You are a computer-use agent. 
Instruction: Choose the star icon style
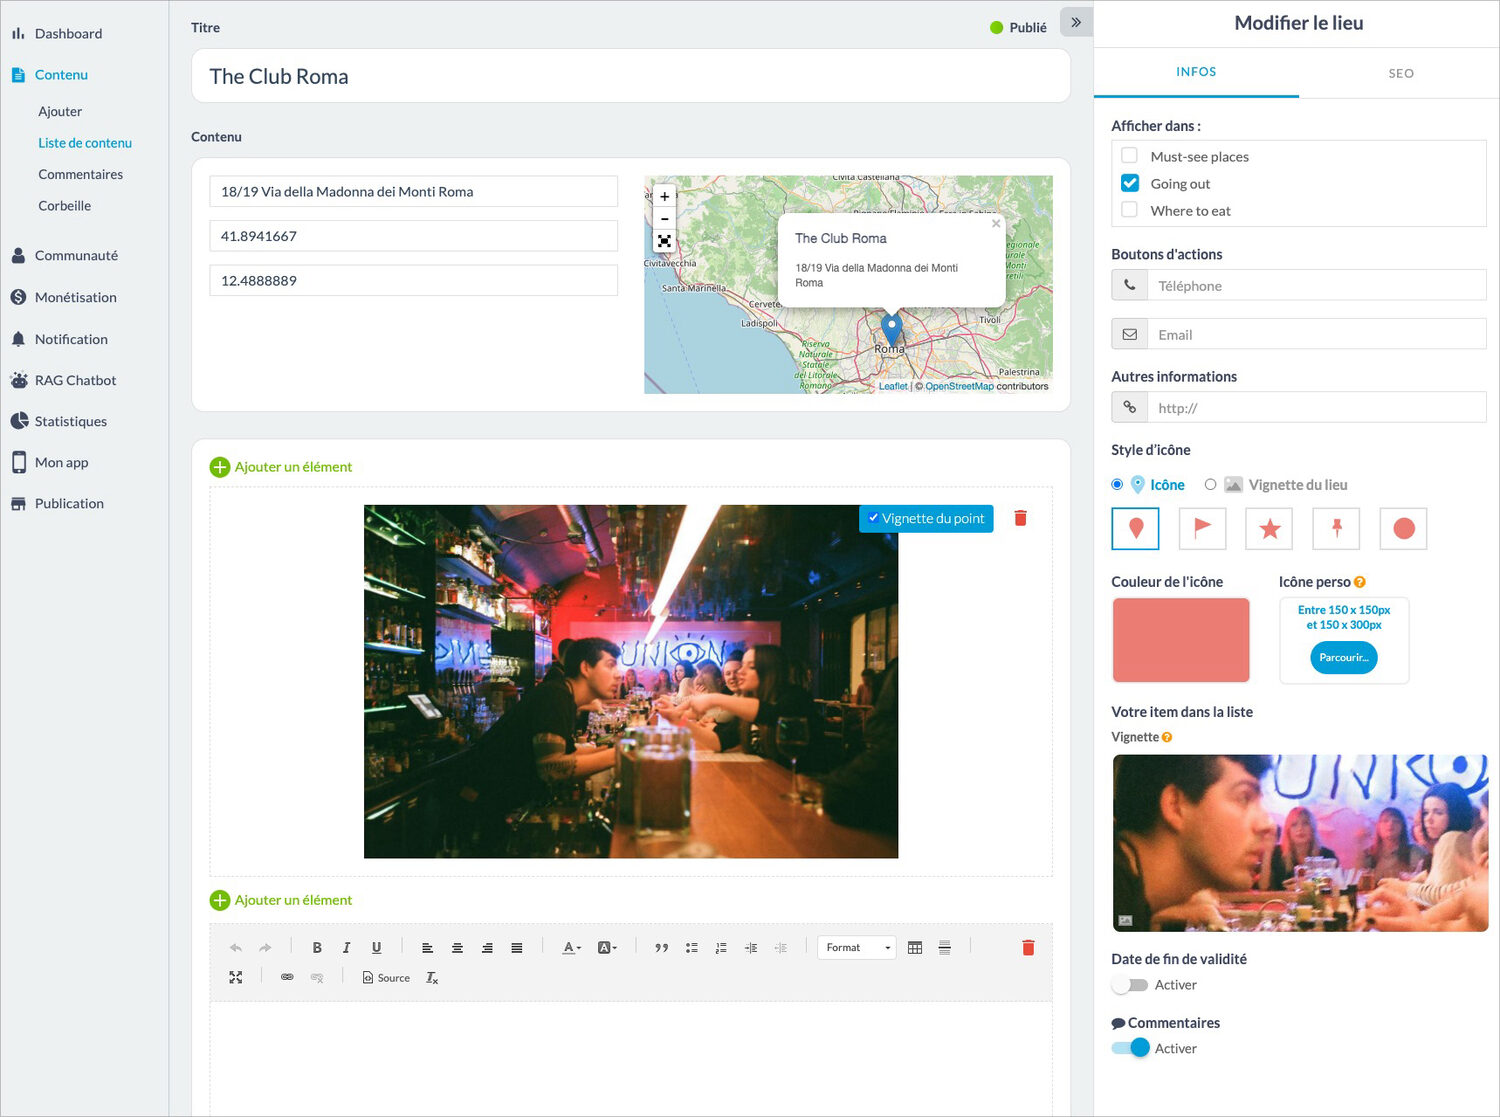click(1269, 528)
